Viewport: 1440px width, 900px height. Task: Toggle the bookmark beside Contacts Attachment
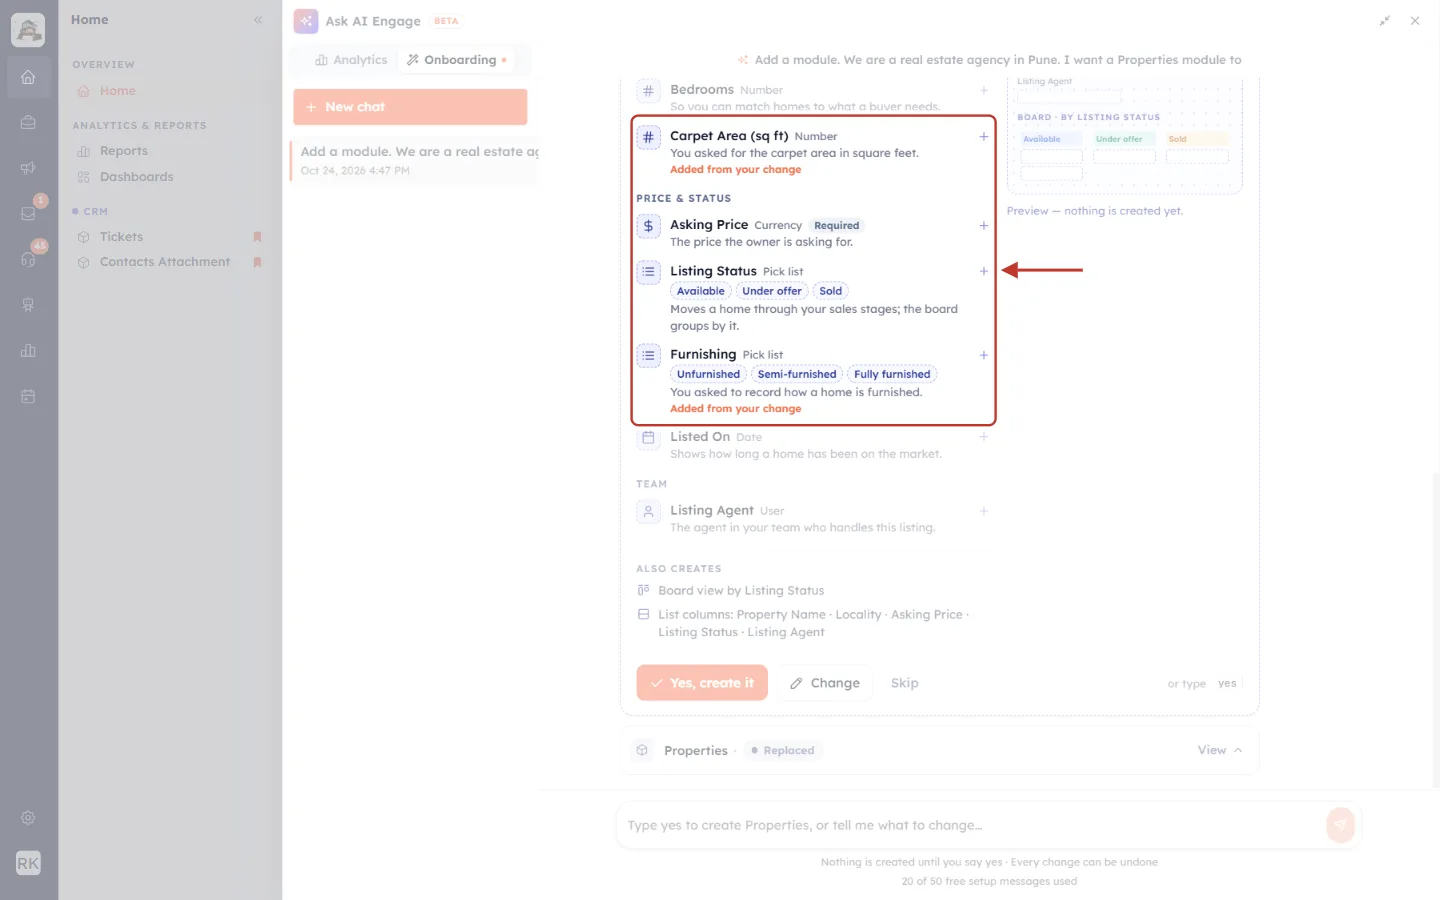point(257,262)
